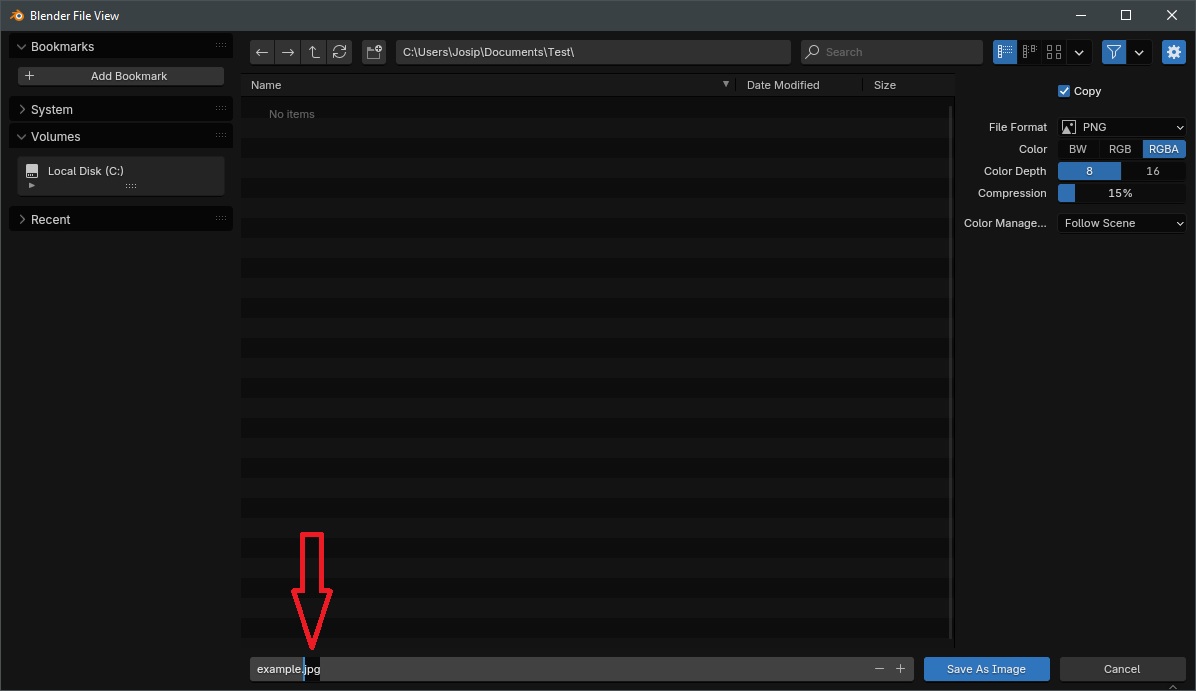Click the Blender logo in title bar
Screen dimensions: 1196x691
[x=16, y=15]
